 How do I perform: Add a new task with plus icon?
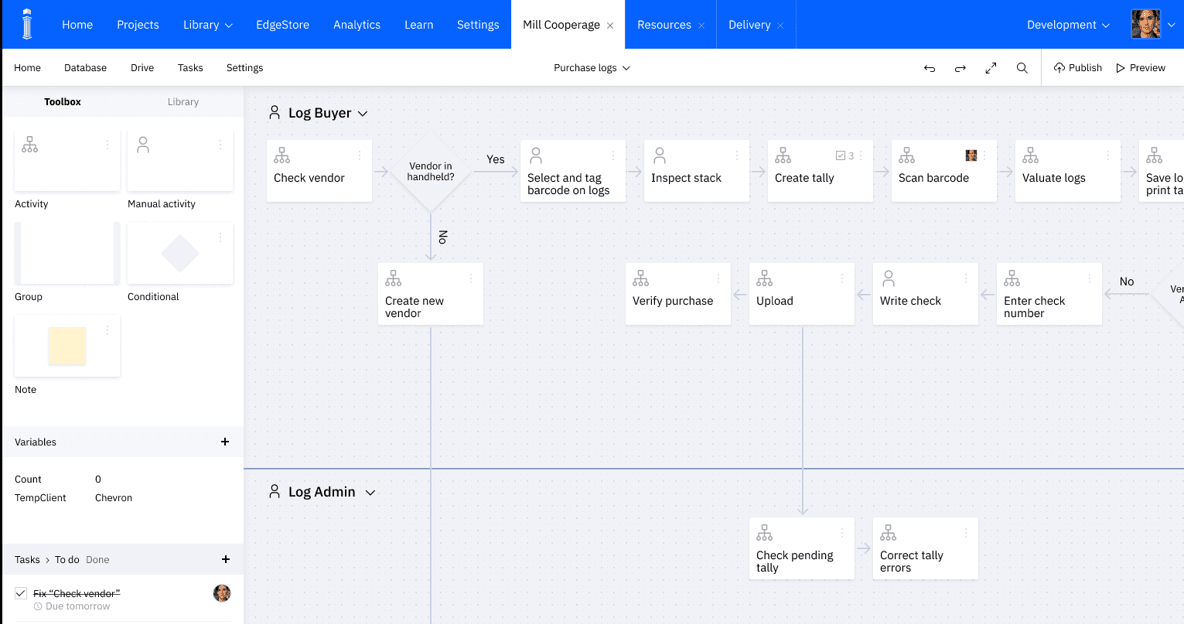click(x=225, y=560)
